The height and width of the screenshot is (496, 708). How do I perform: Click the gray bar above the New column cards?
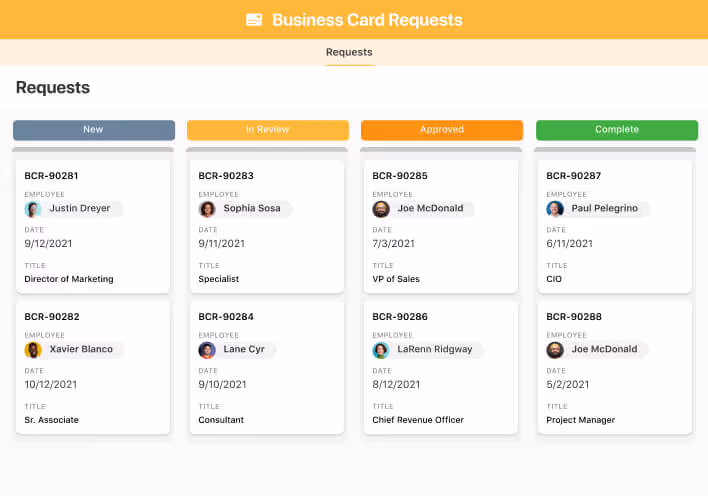(93, 150)
